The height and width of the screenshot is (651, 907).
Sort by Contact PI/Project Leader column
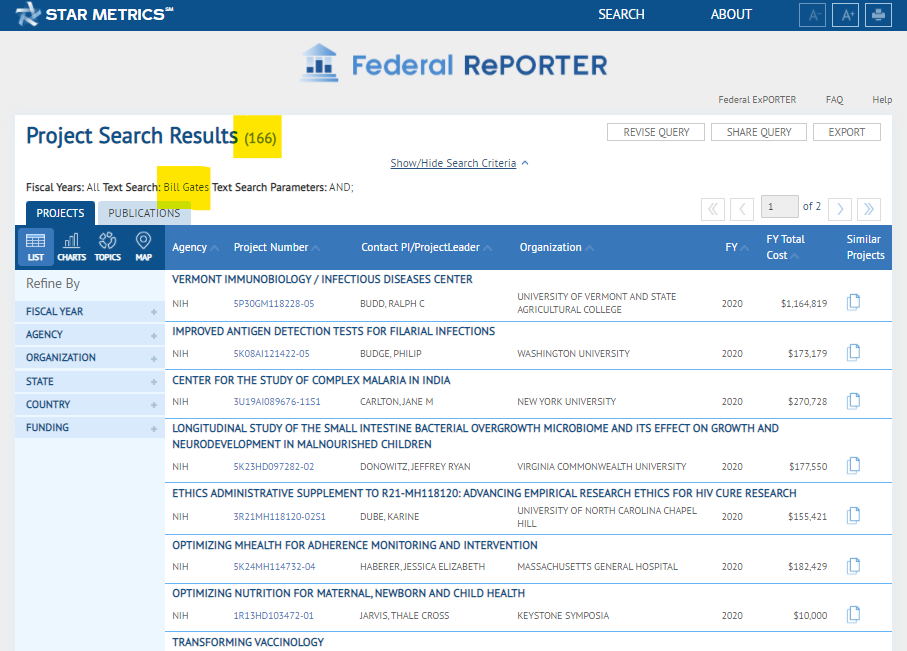(x=426, y=247)
